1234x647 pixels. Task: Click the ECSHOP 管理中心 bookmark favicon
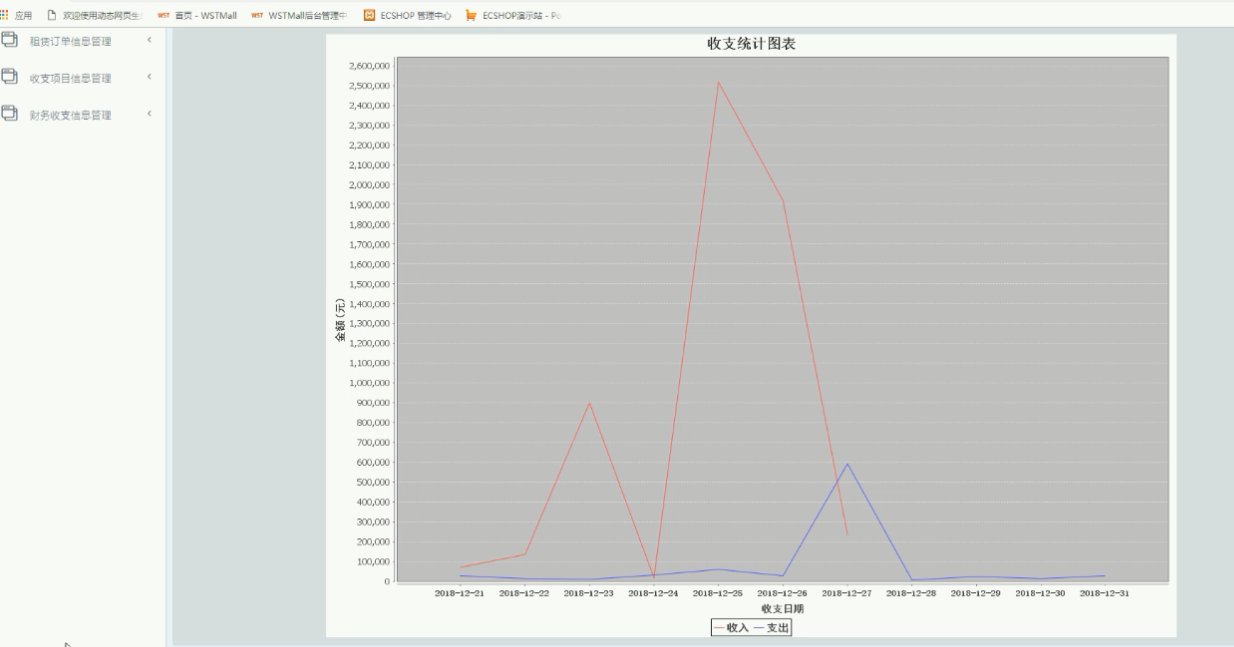(x=369, y=15)
